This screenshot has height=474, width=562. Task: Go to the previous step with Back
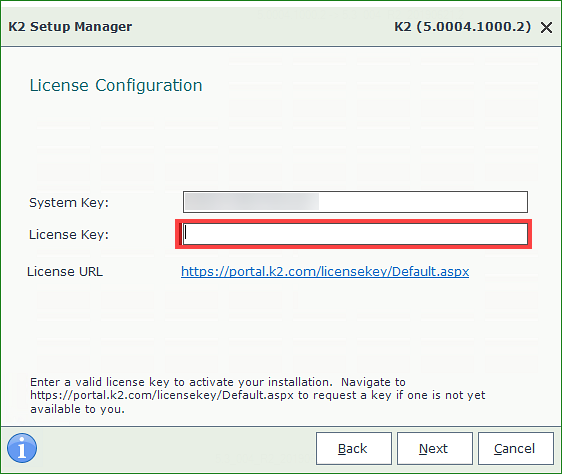tap(354, 449)
